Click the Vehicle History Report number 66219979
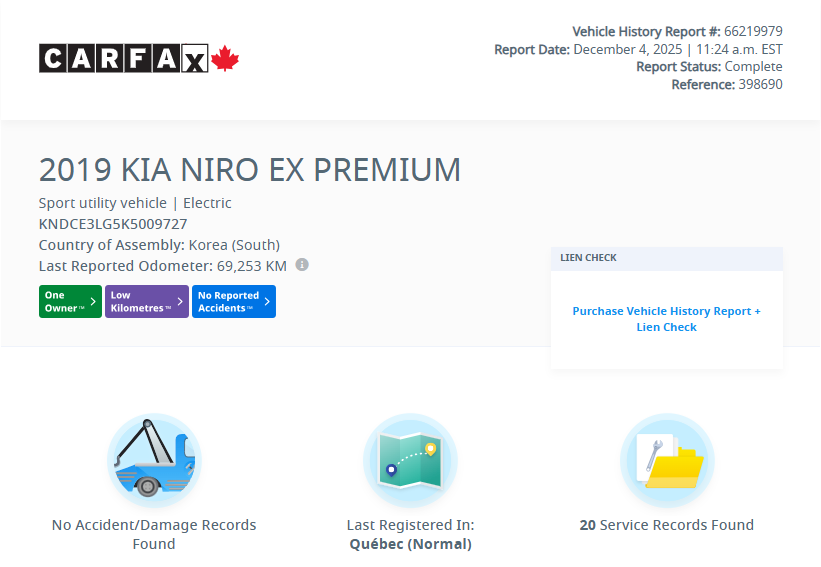821x567 pixels. click(753, 32)
